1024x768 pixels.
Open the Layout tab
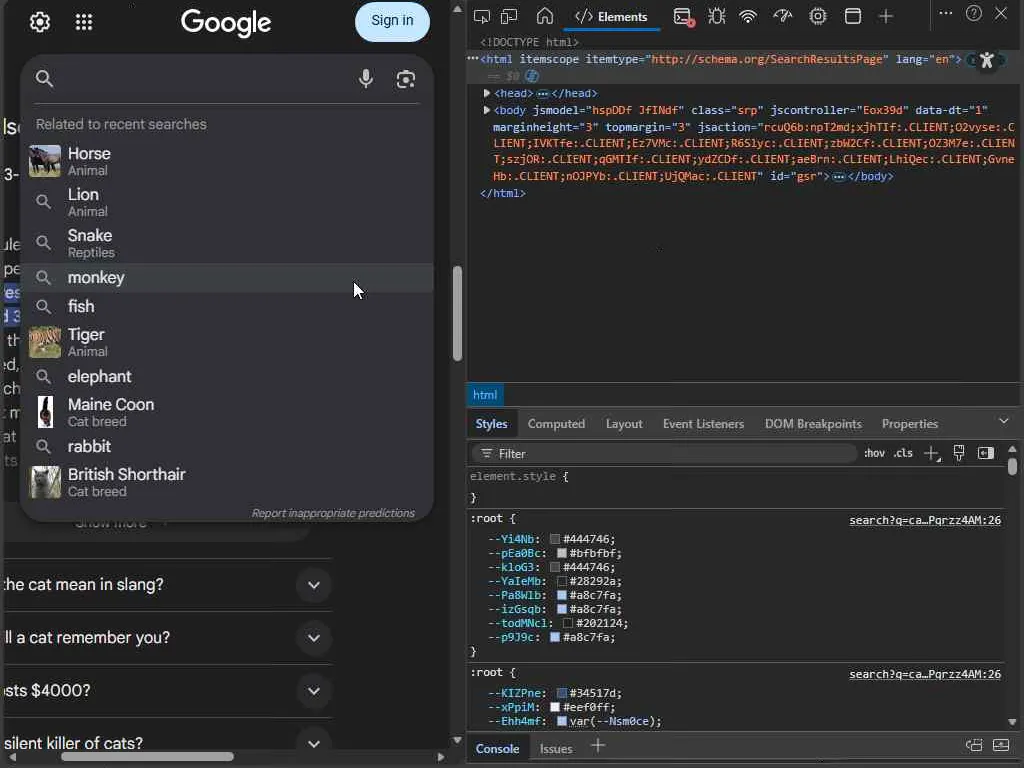tap(624, 424)
